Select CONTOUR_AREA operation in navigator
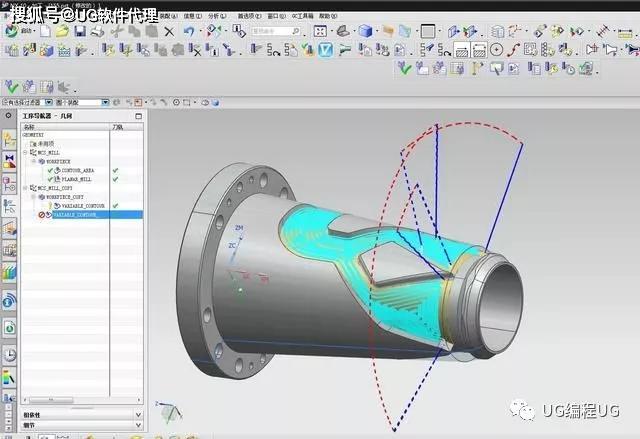Image resolution: width=640 pixels, height=439 pixels. pos(76,171)
